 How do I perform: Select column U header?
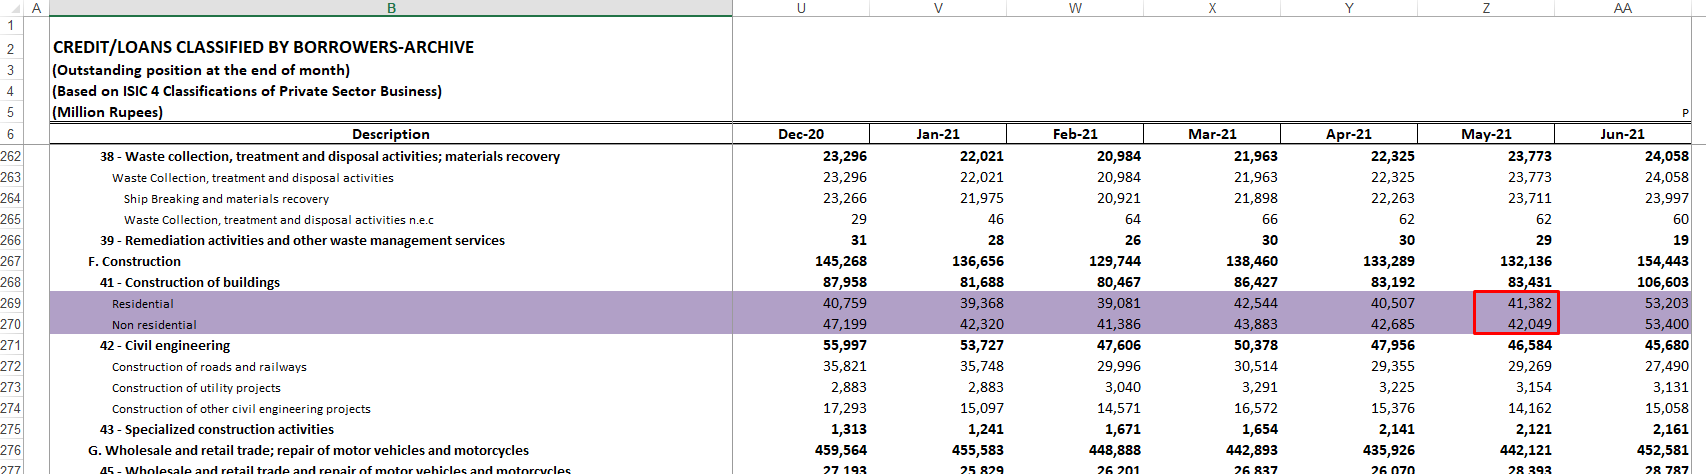(x=801, y=8)
